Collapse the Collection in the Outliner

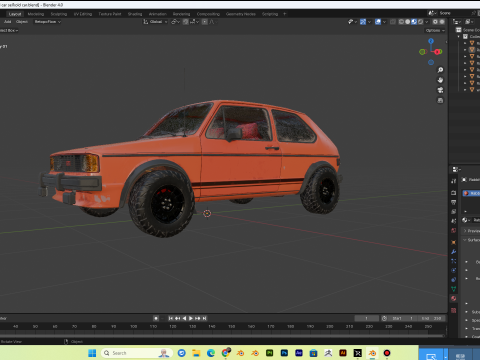point(459,36)
